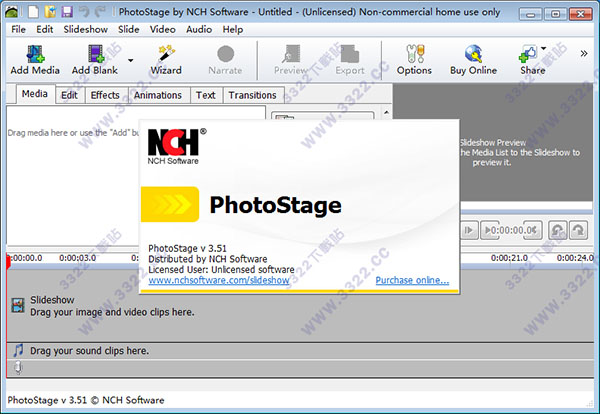Click 'Drag media here' hint in media list
This screenshot has height=414, width=600.
73,133
